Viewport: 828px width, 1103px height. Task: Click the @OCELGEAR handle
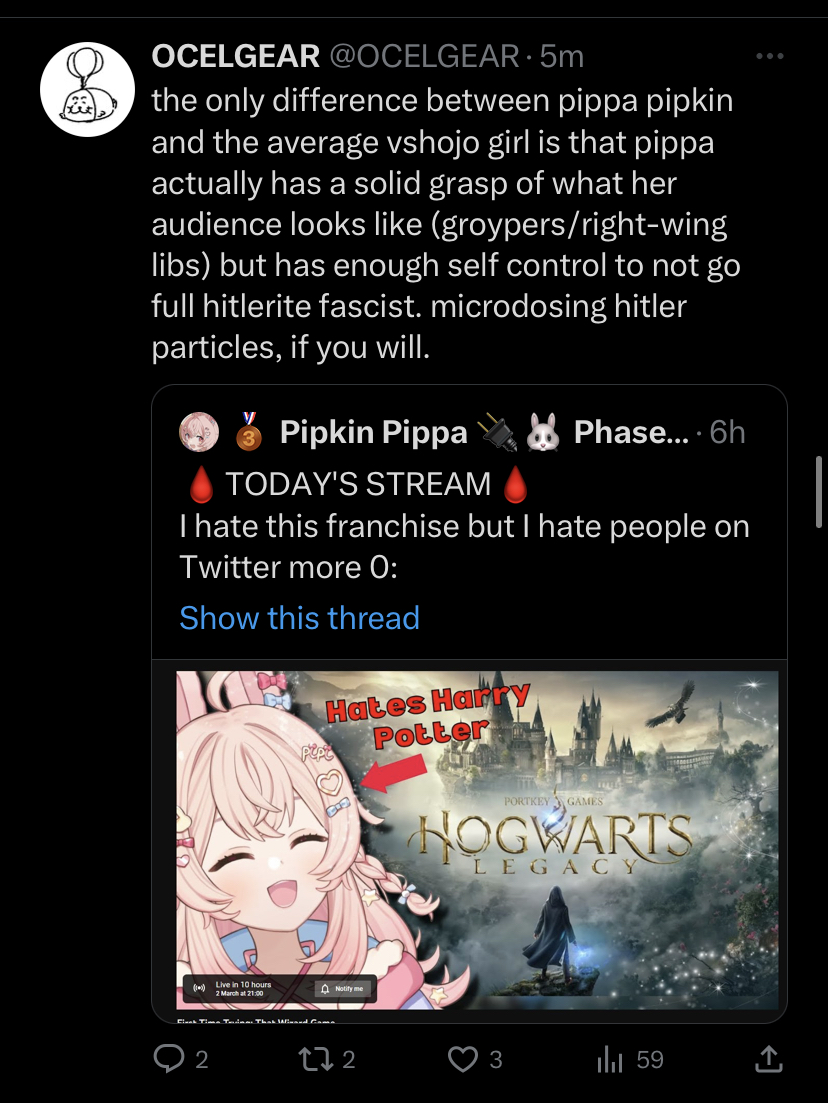point(424,56)
